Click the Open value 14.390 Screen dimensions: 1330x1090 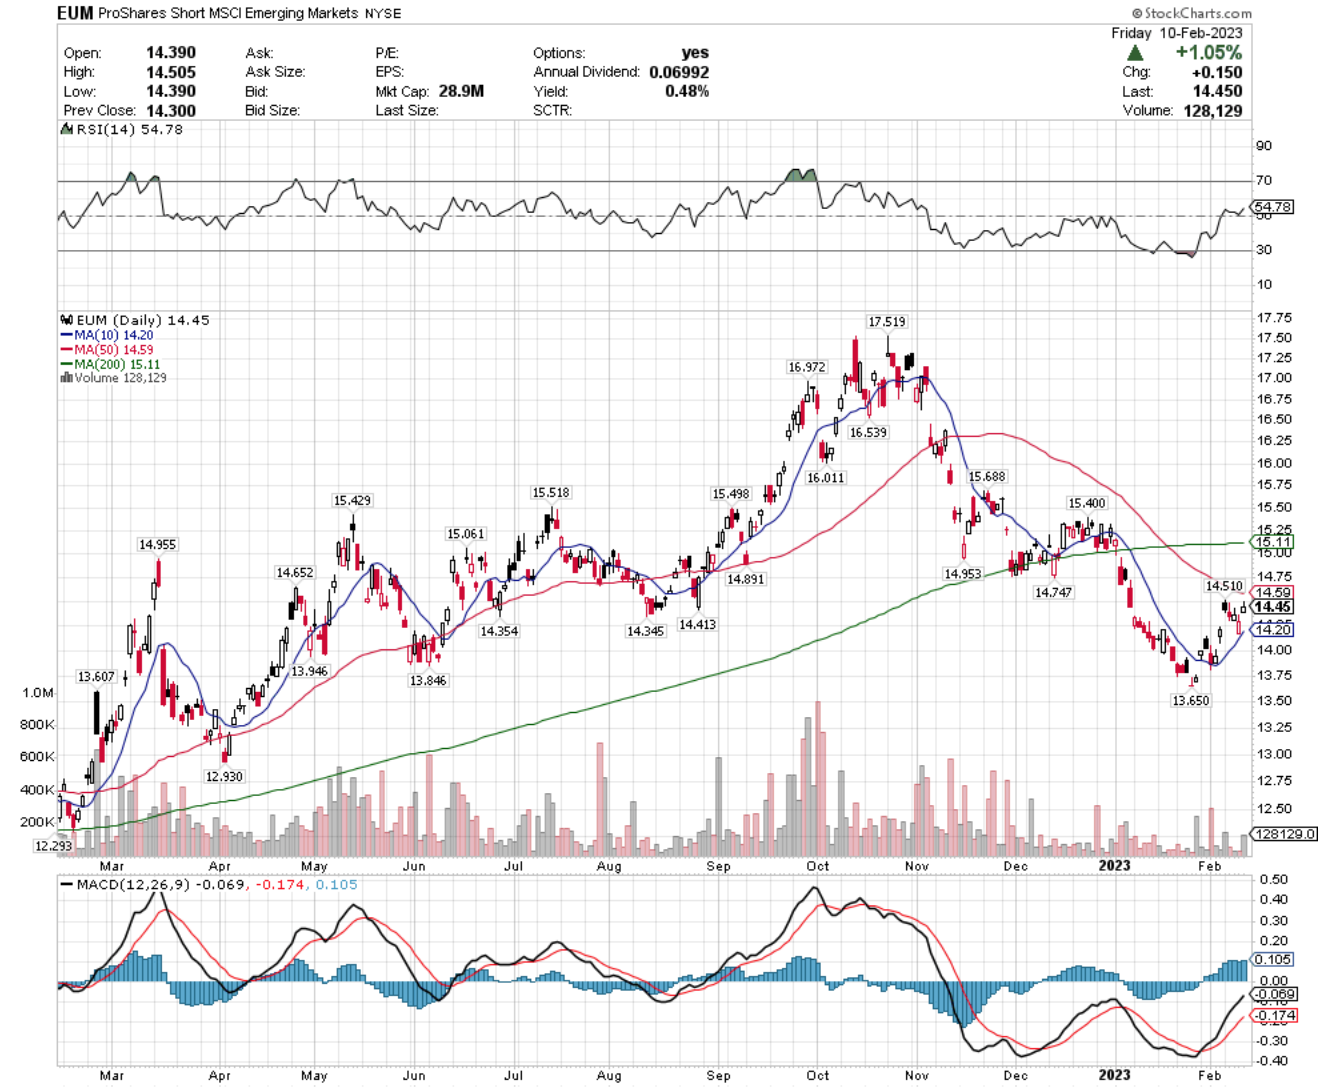171,53
